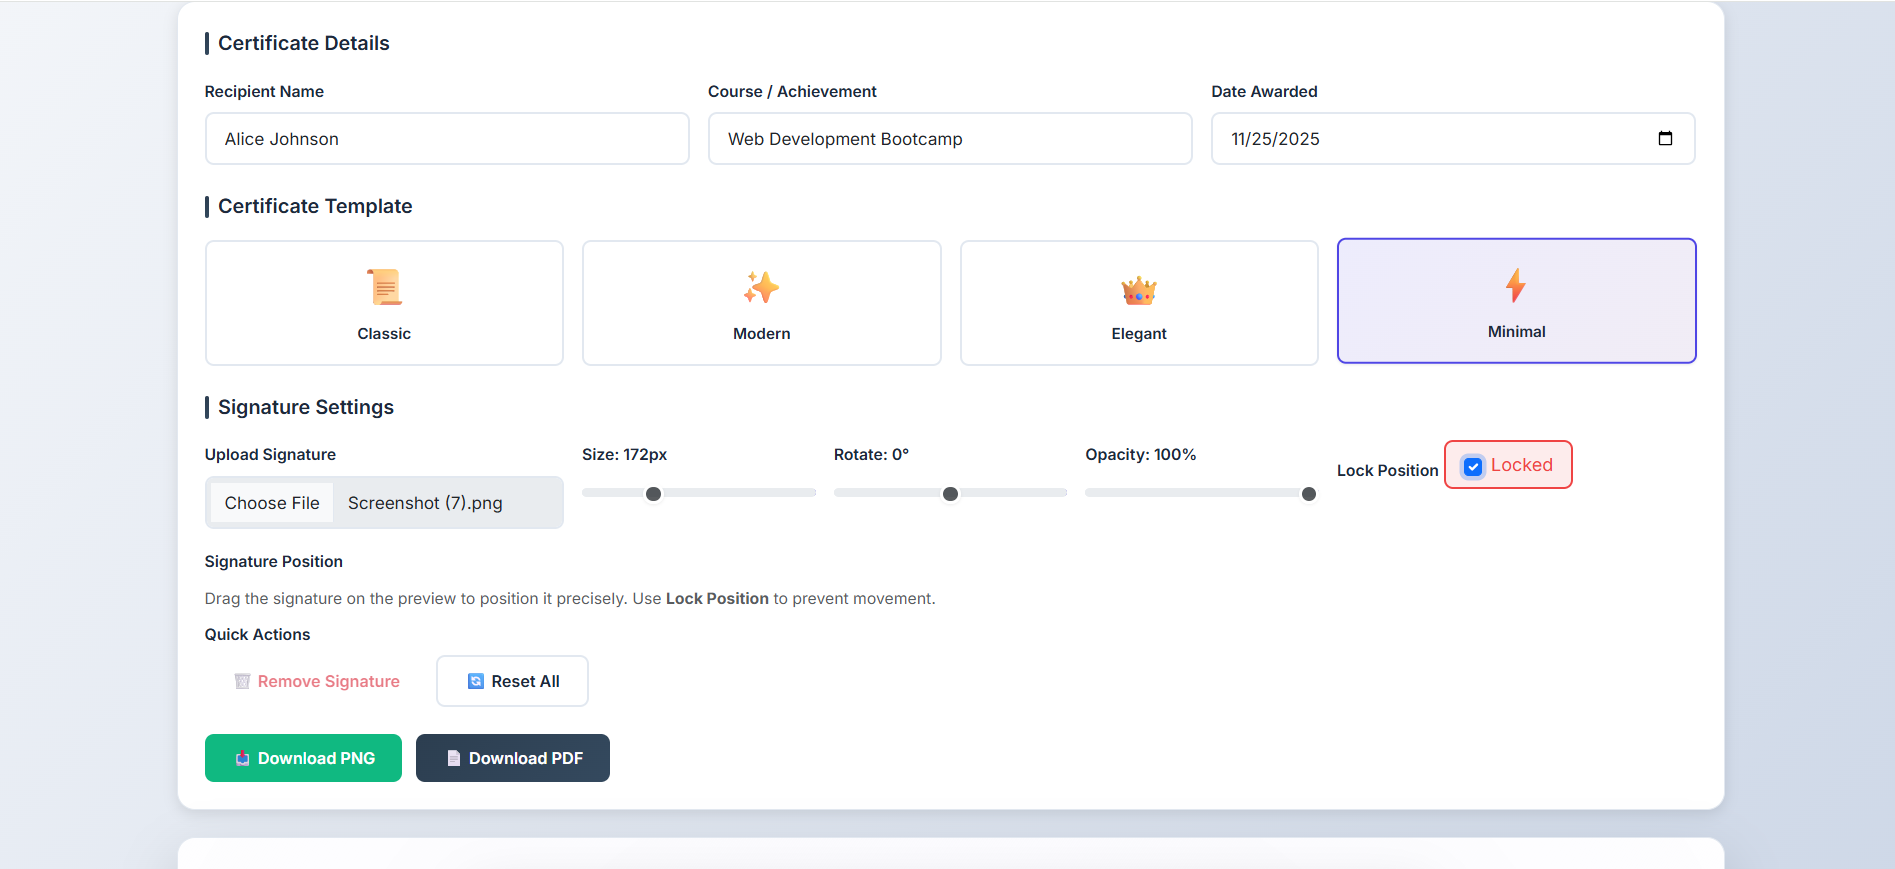
Task: Click the Download PNG button's icon
Action: [242, 758]
